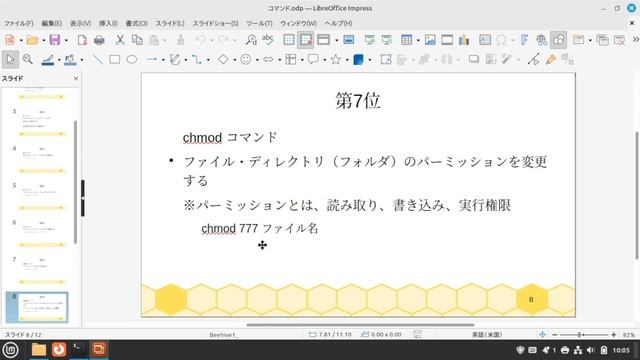640x360 pixels.
Task: Open Find and Replace icon
Action: [x=251, y=40]
